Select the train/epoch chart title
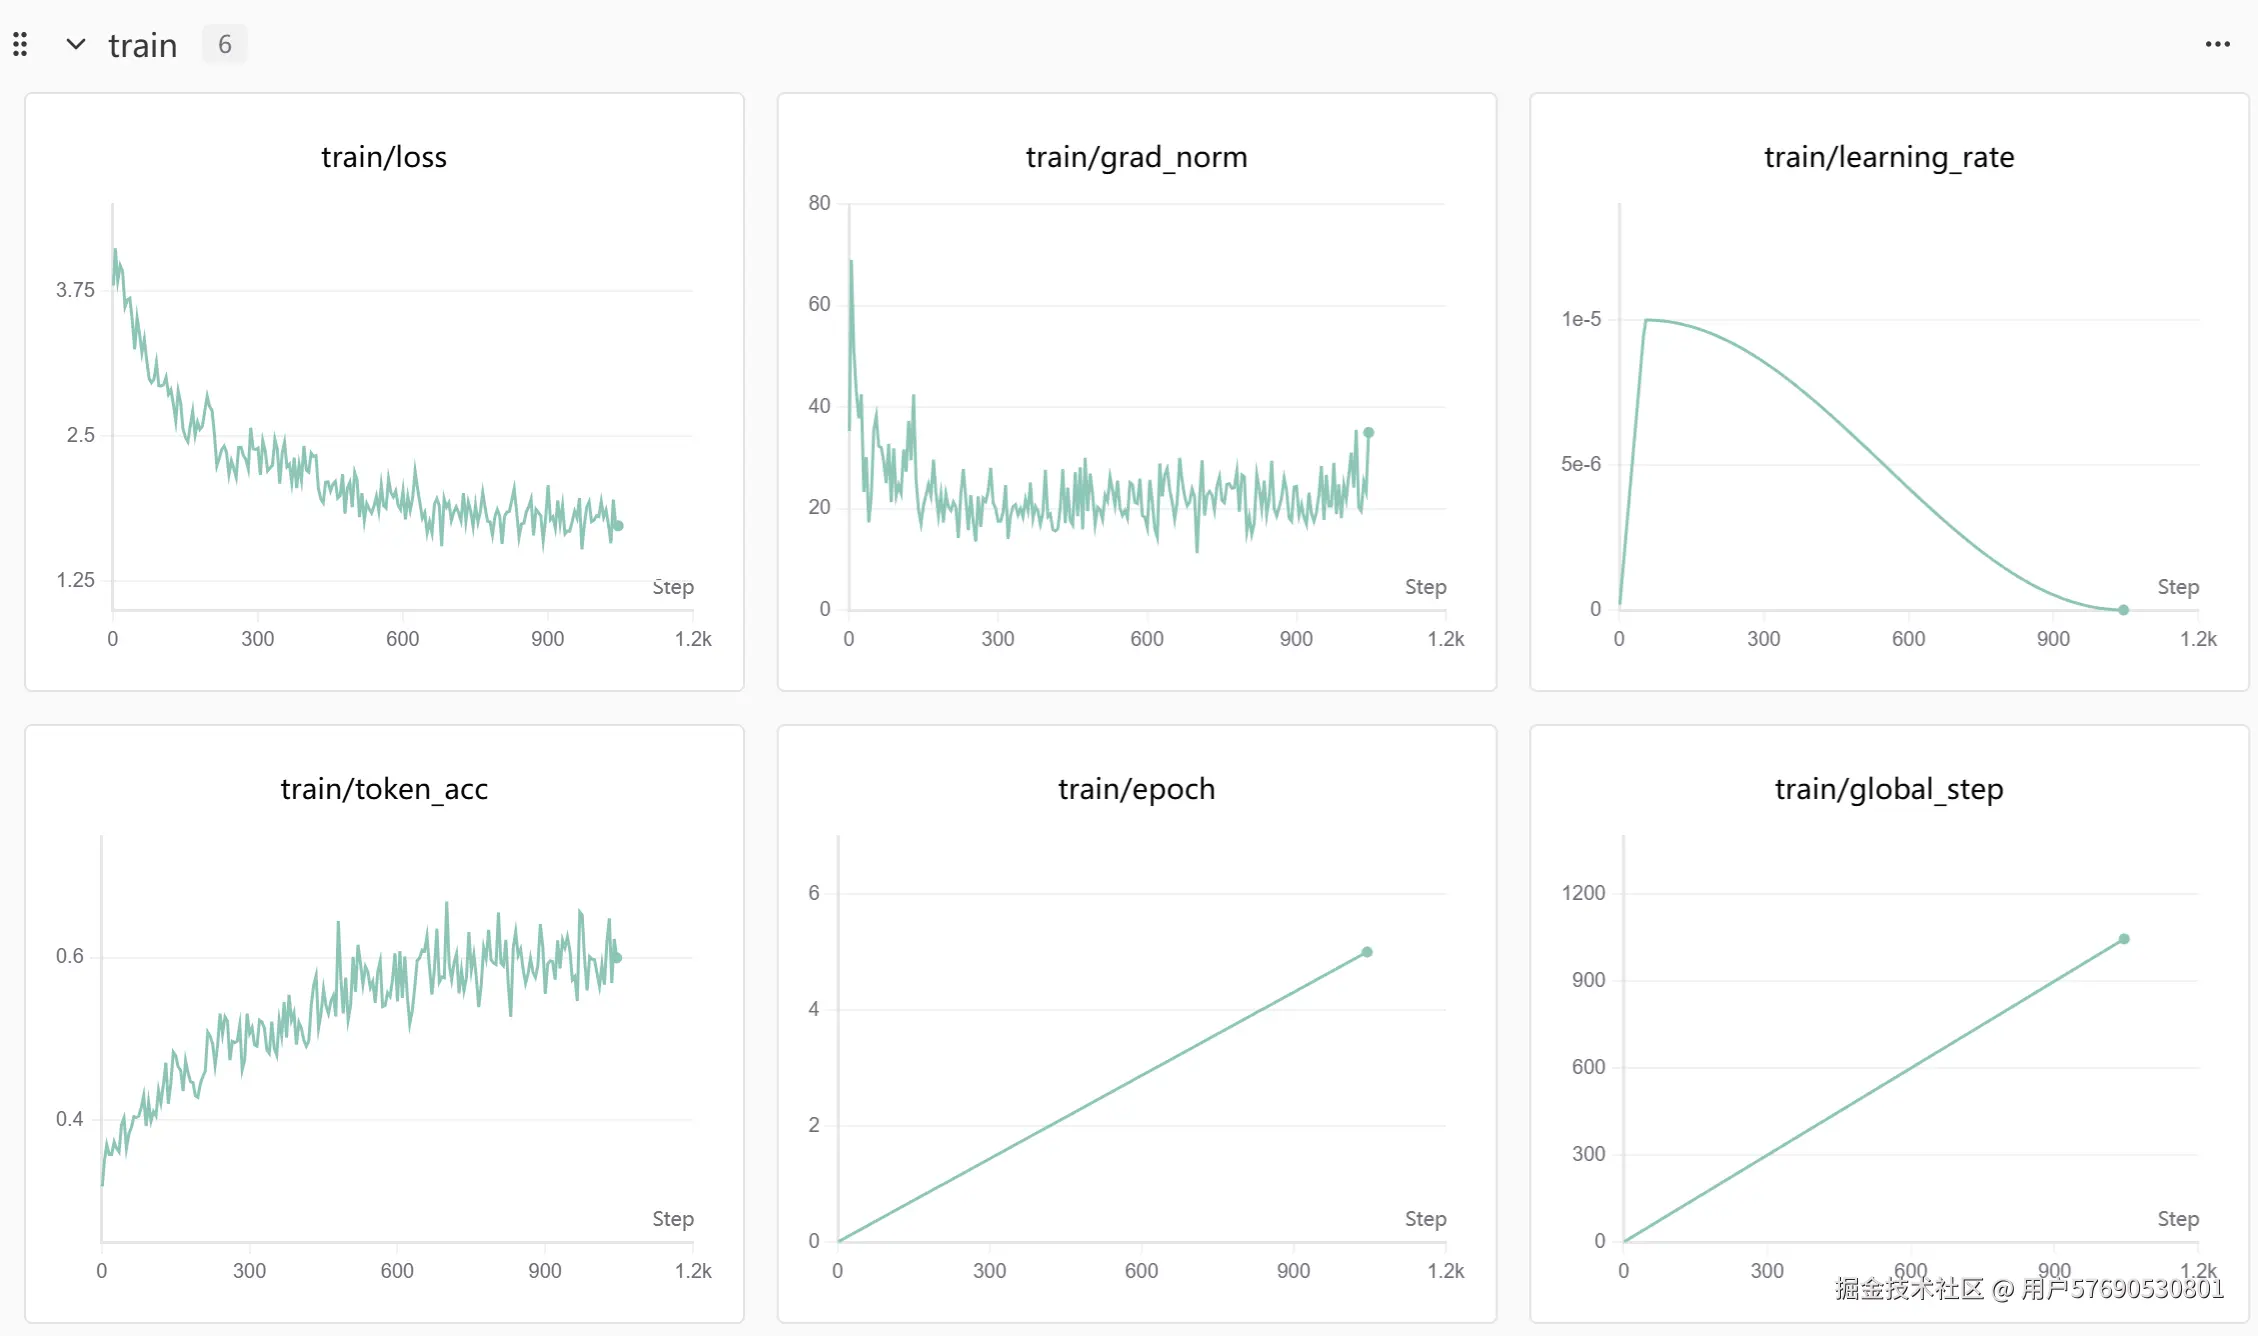 [1136, 789]
